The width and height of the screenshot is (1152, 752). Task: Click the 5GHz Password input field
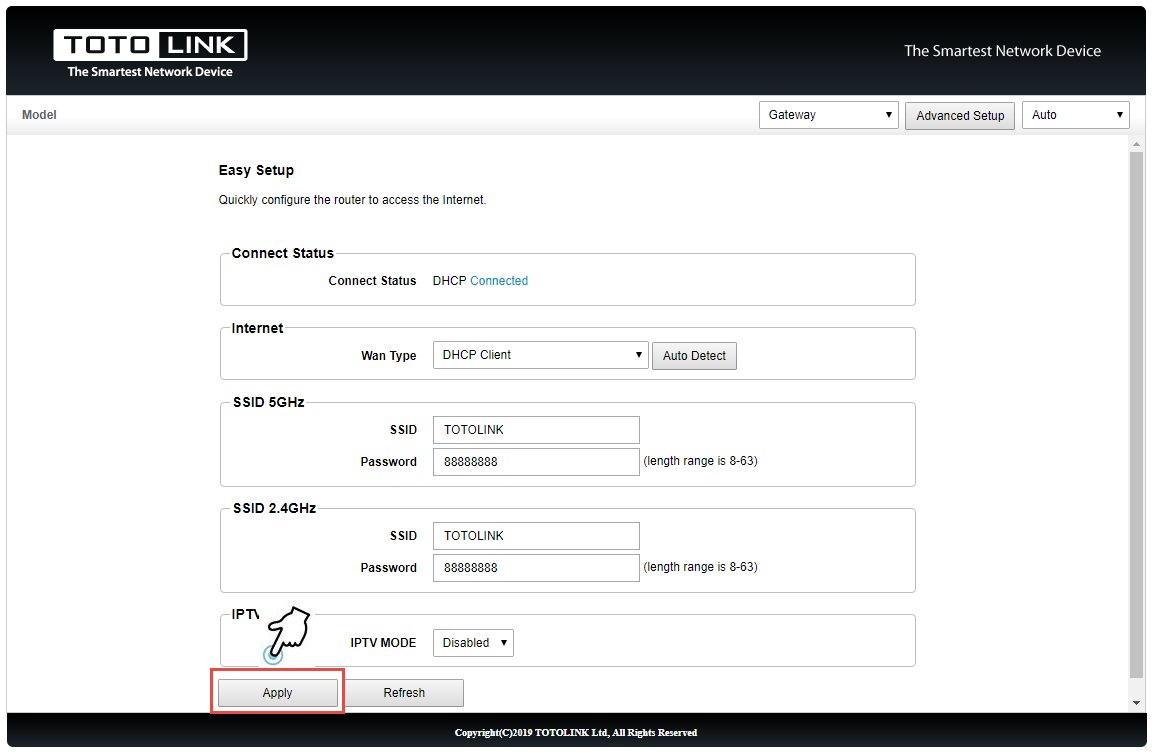coord(536,462)
